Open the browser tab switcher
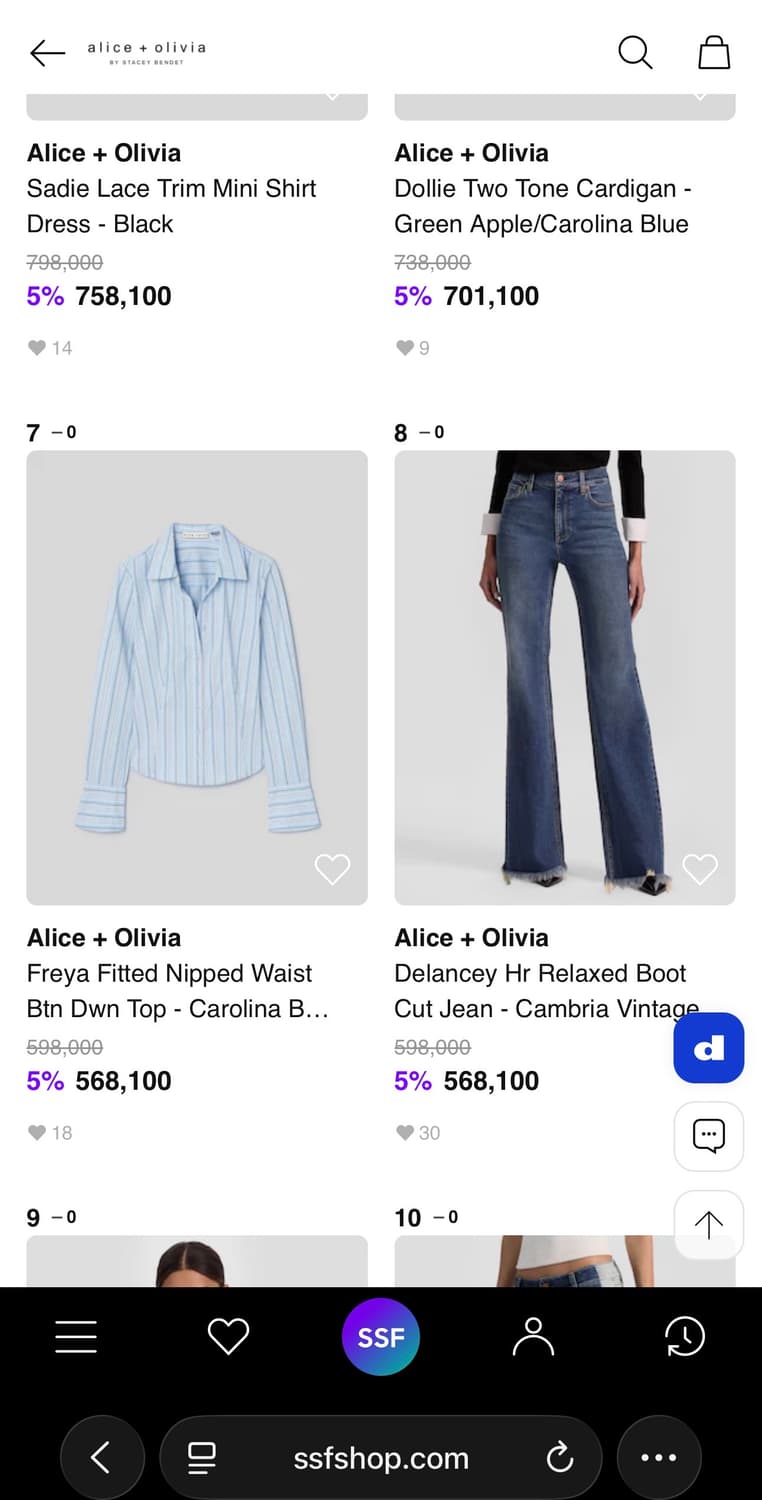The width and height of the screenshot is (762, 1500). click(x=201, y=1457)
